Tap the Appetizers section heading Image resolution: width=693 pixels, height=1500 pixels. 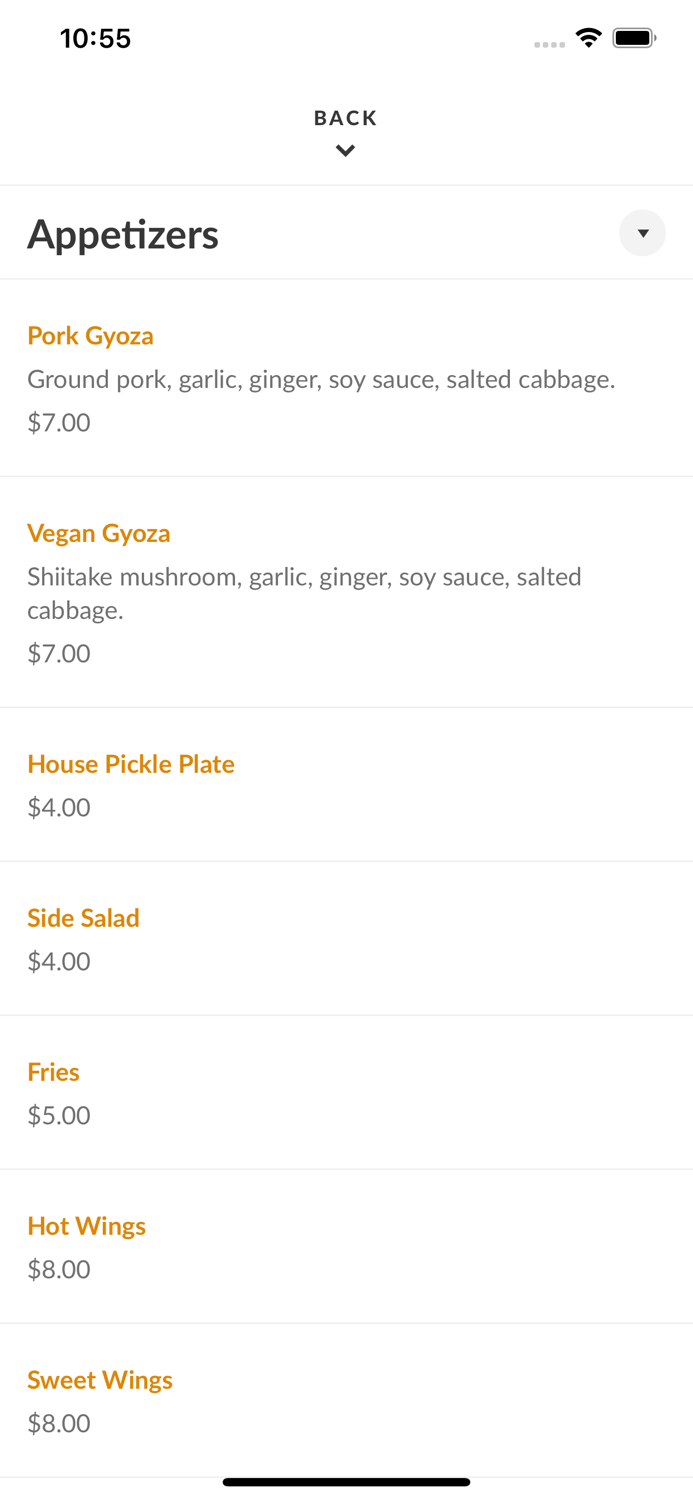123,234
